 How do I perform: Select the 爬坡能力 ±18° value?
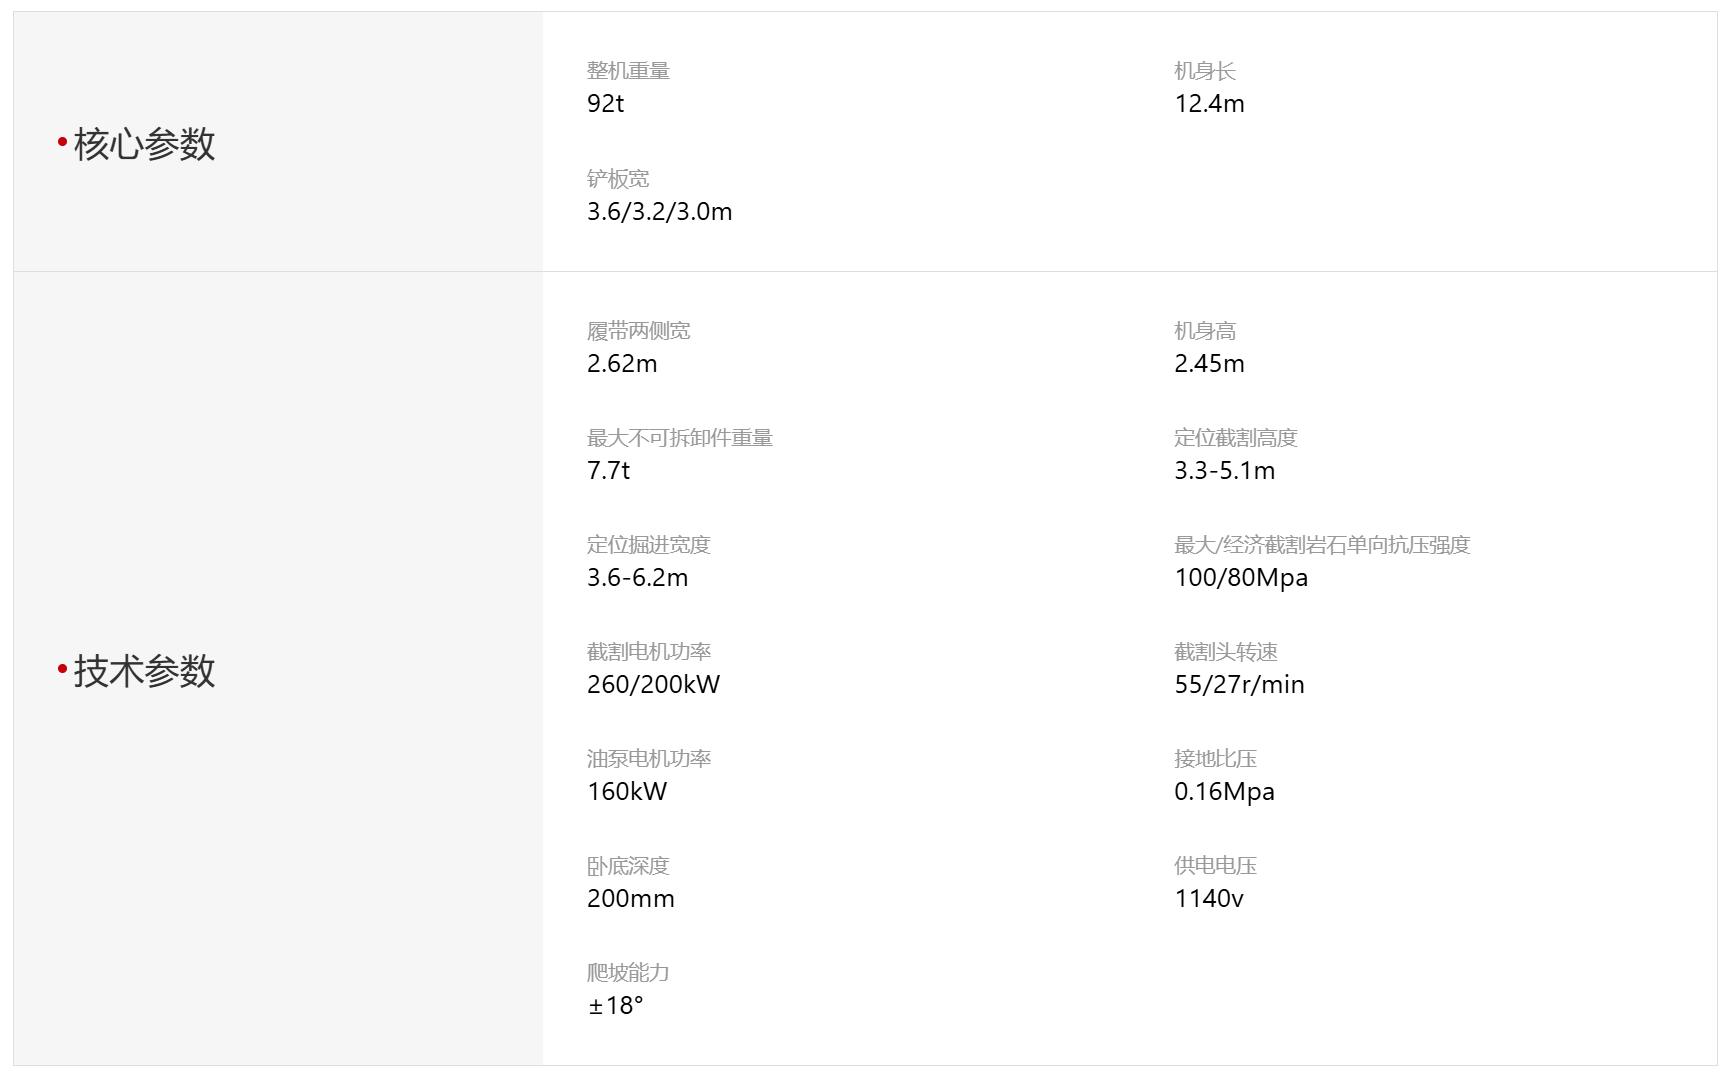[616, 1005]
